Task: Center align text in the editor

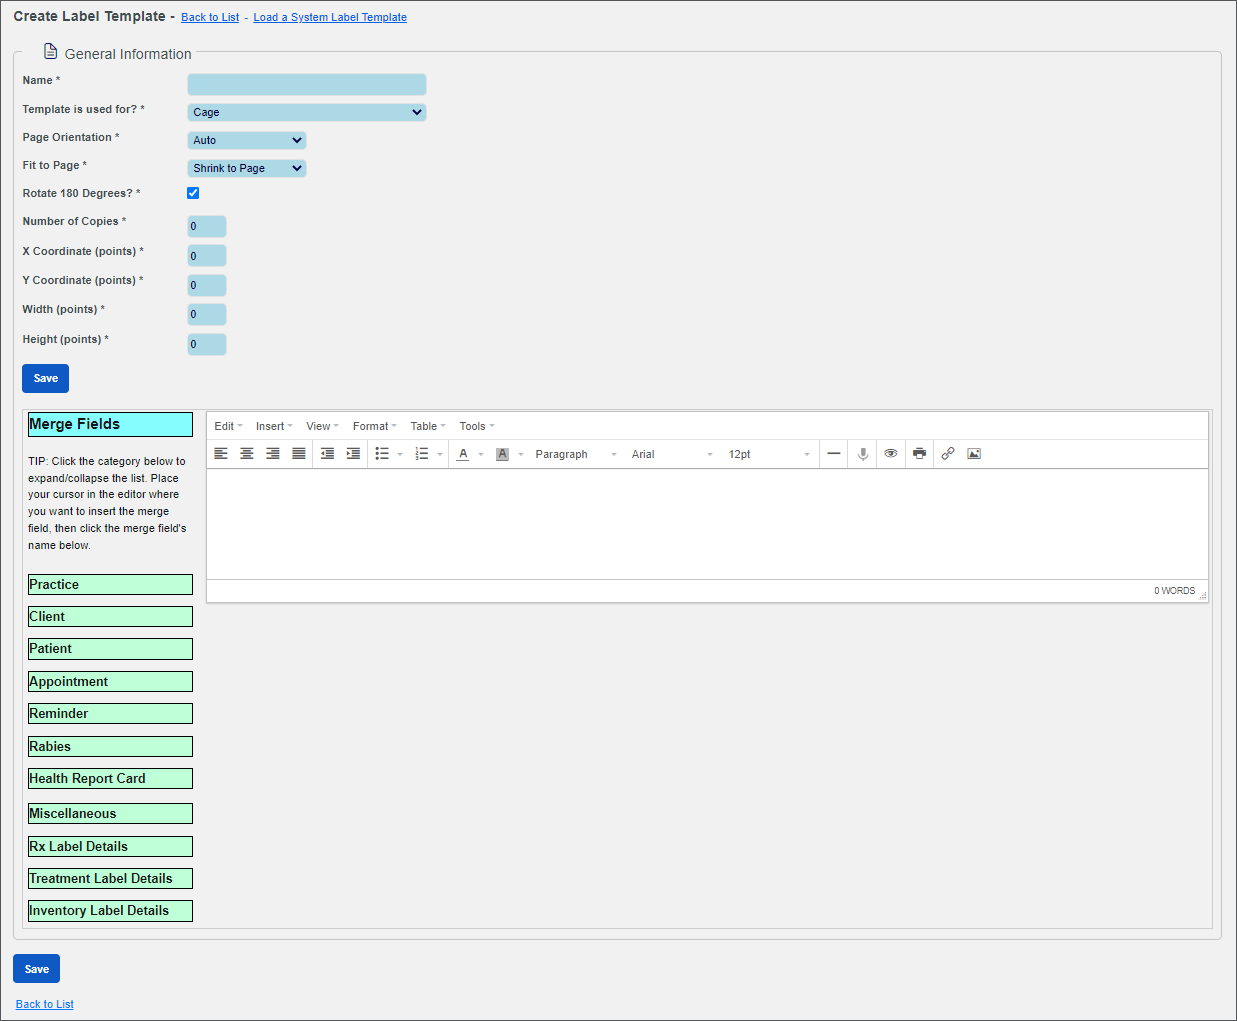Action: click(x=247, y=454)
